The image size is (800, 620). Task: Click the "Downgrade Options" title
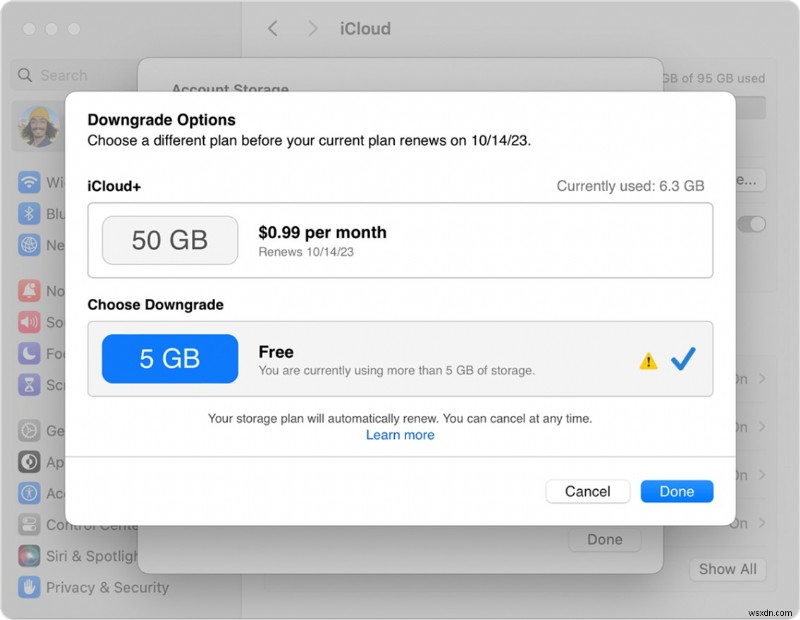[162, 119]
